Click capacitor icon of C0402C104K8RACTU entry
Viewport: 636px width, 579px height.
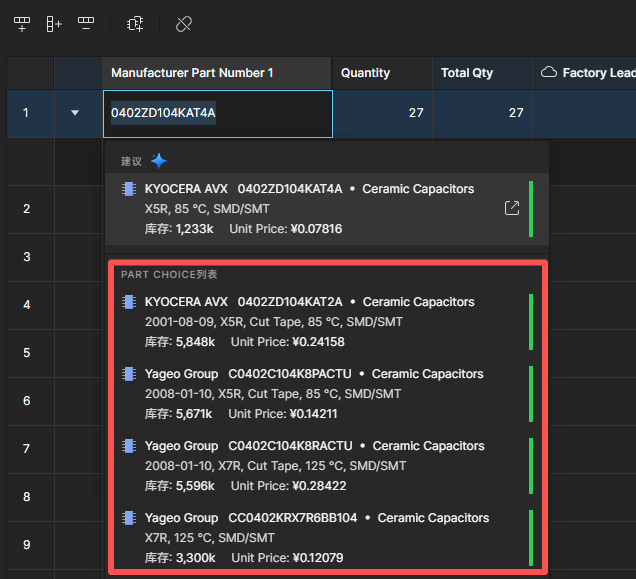pos(129,446)
